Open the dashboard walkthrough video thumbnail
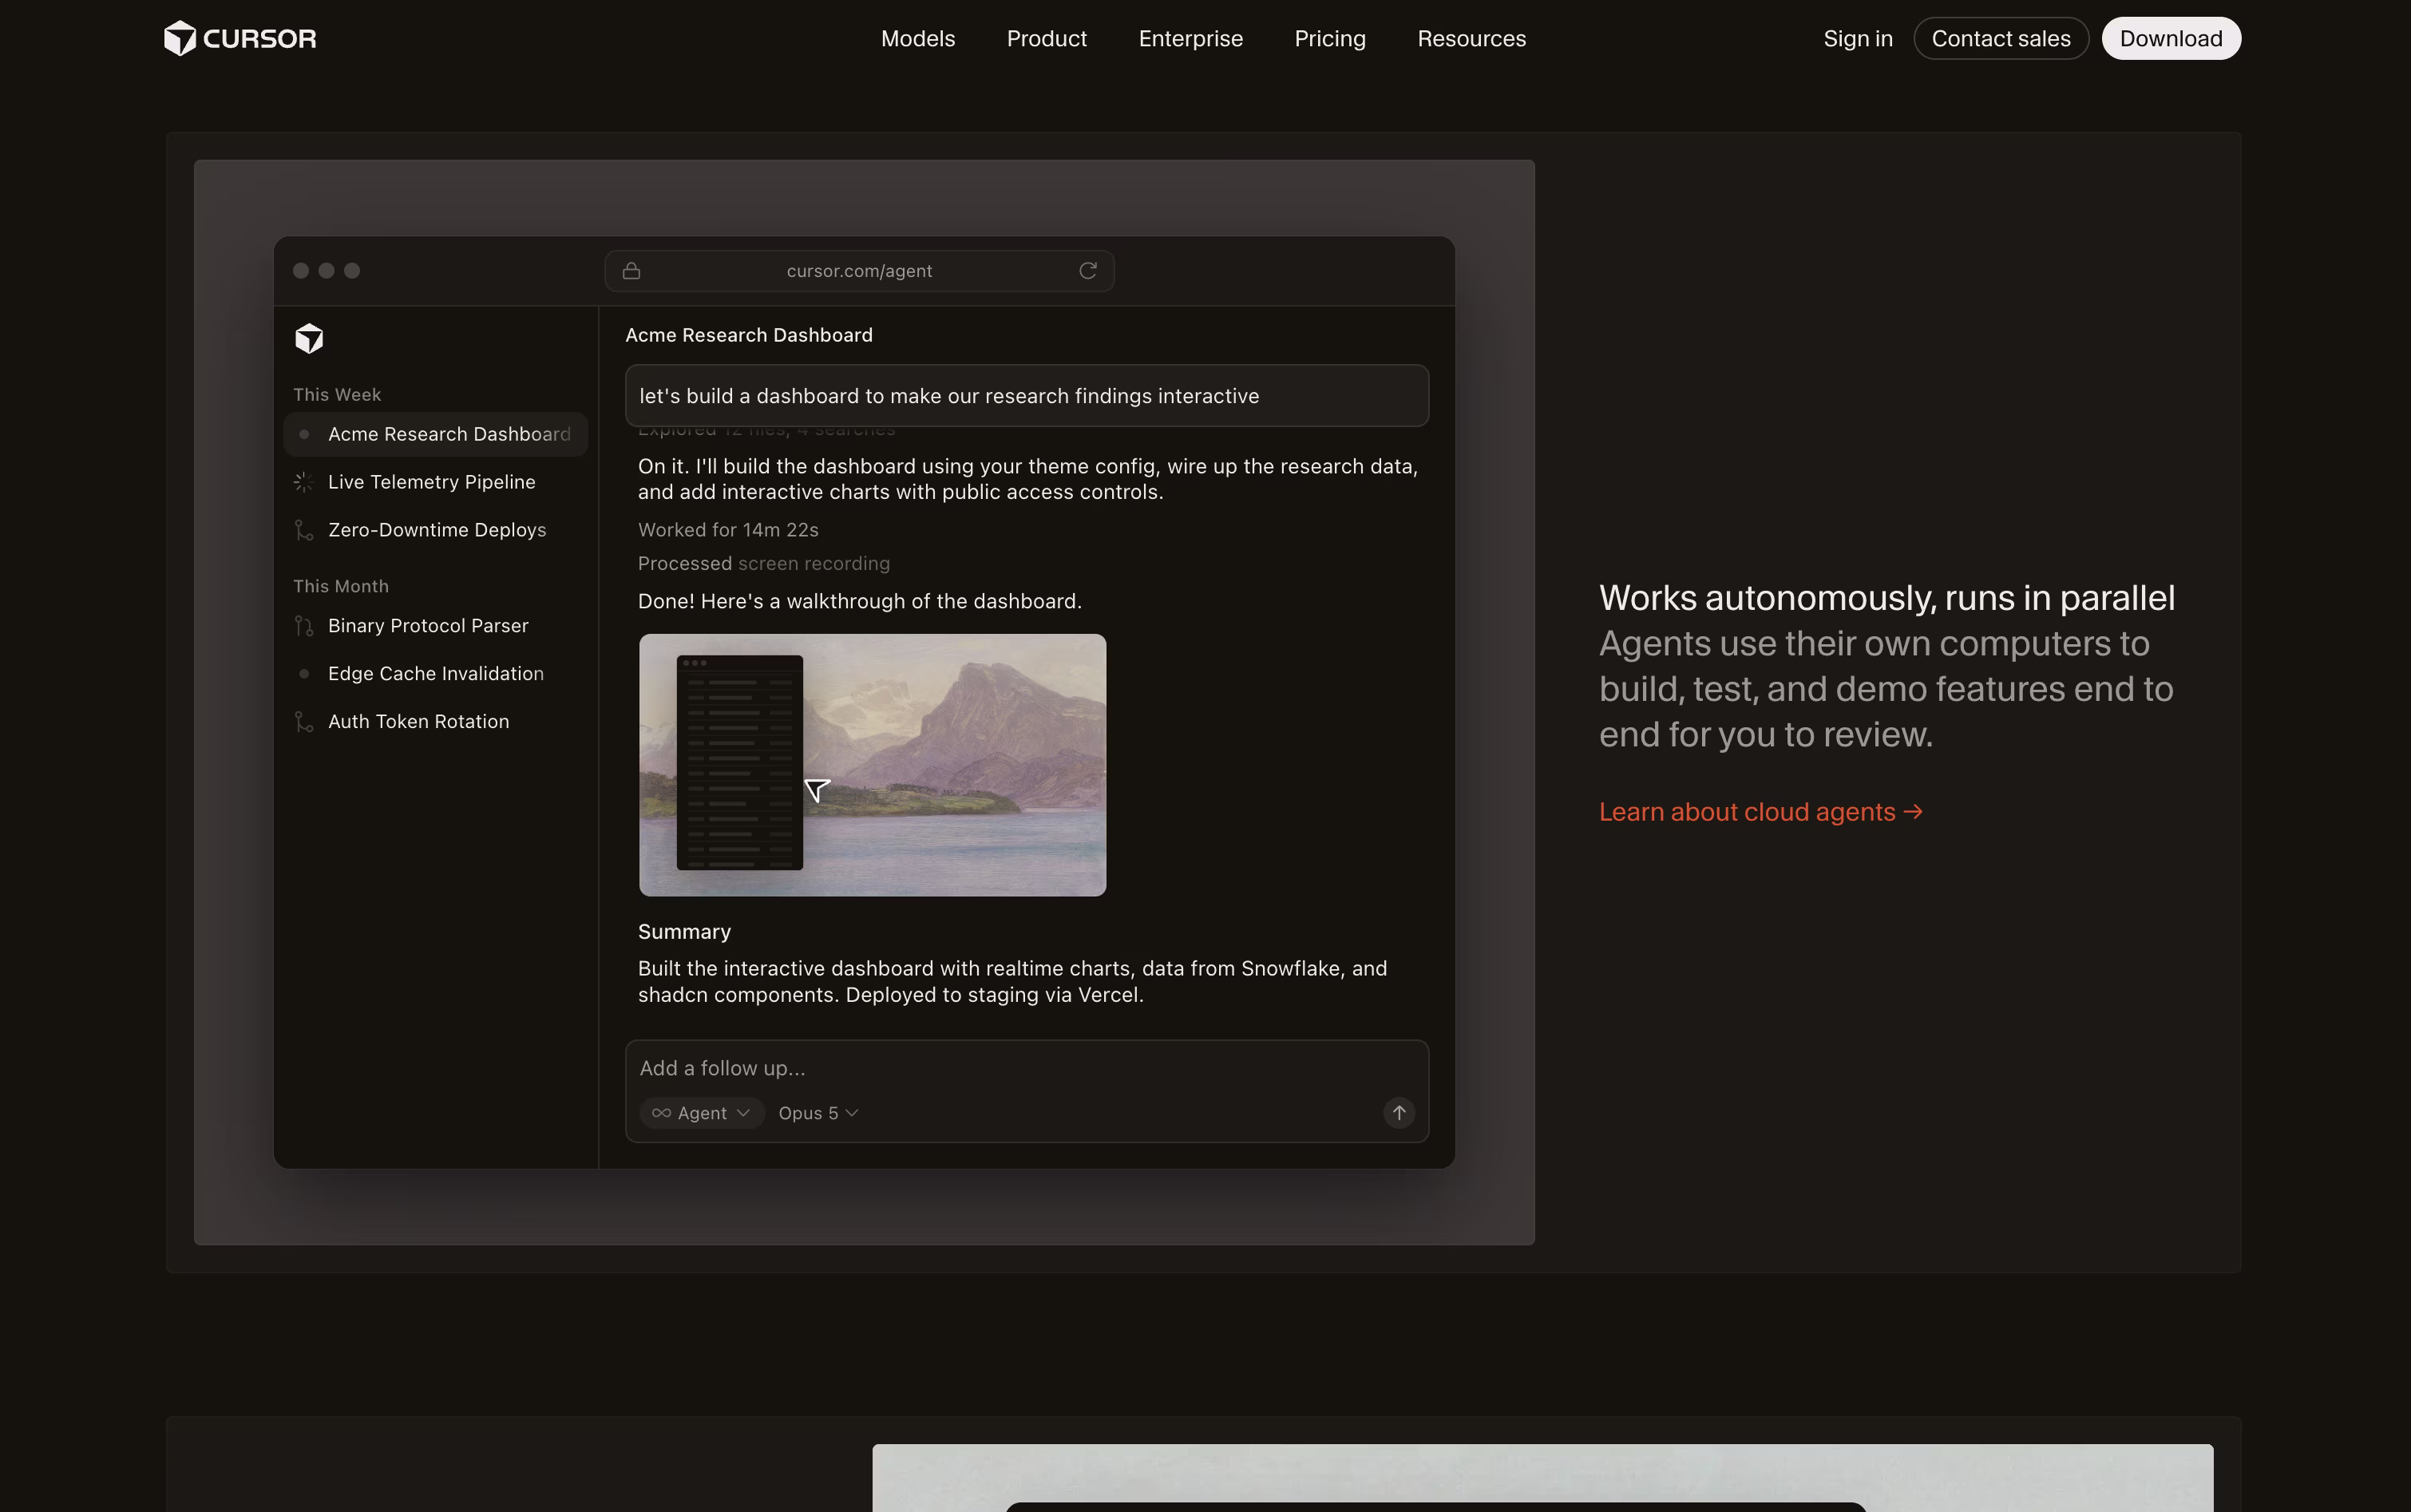Viewport: 2411px width, 1512px height. coord(872,765)
